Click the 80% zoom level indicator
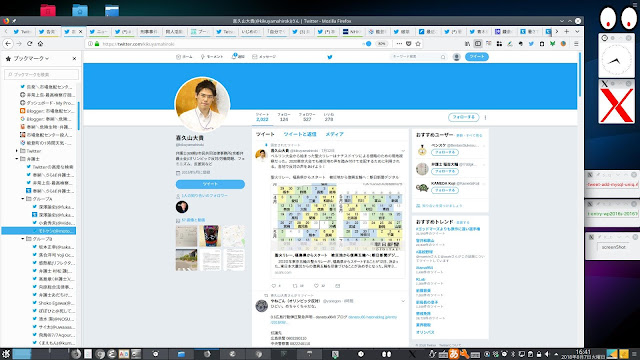This screenshot has width=640, height=360. [x=381, y=44]
